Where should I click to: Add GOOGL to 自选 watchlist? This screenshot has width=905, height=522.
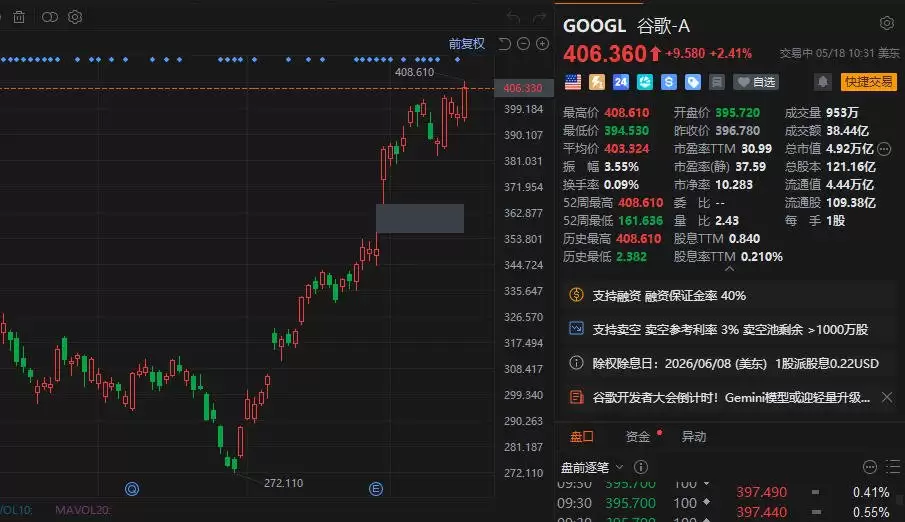point(756,82)
